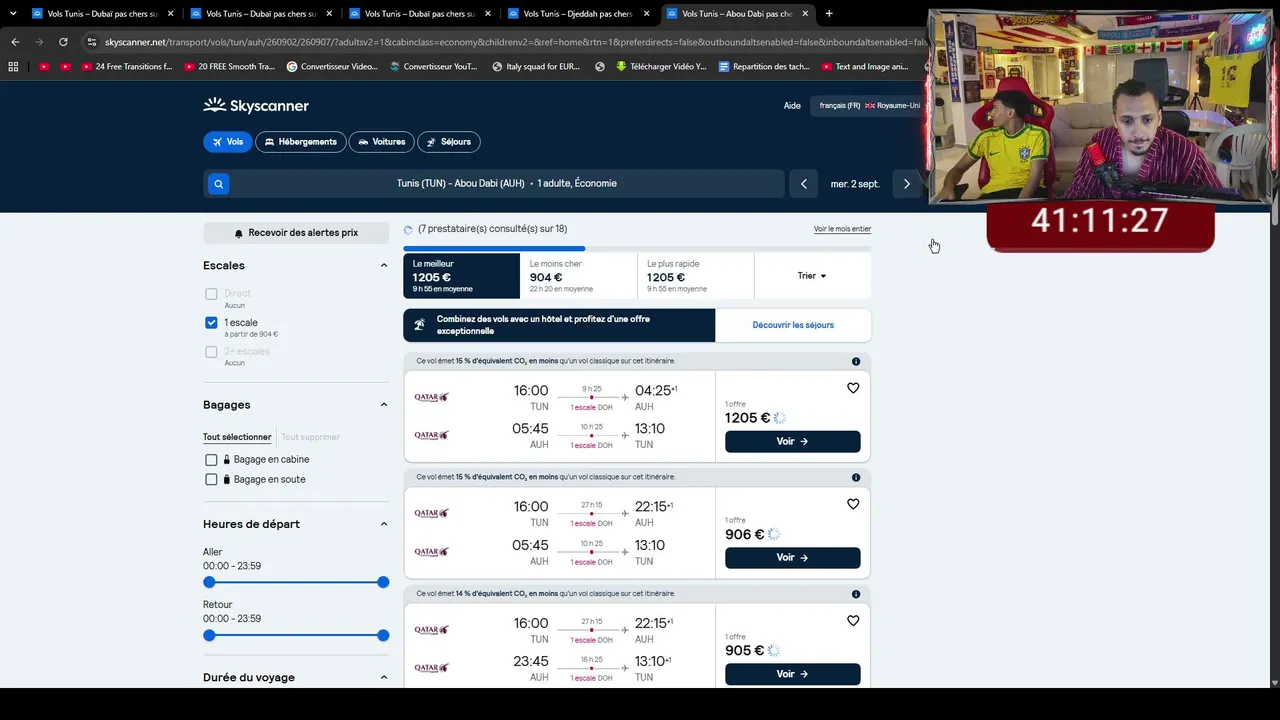Close the Vols Tunis – Abou Dabi tab
Screen dimensions: 1280x720
805,14
